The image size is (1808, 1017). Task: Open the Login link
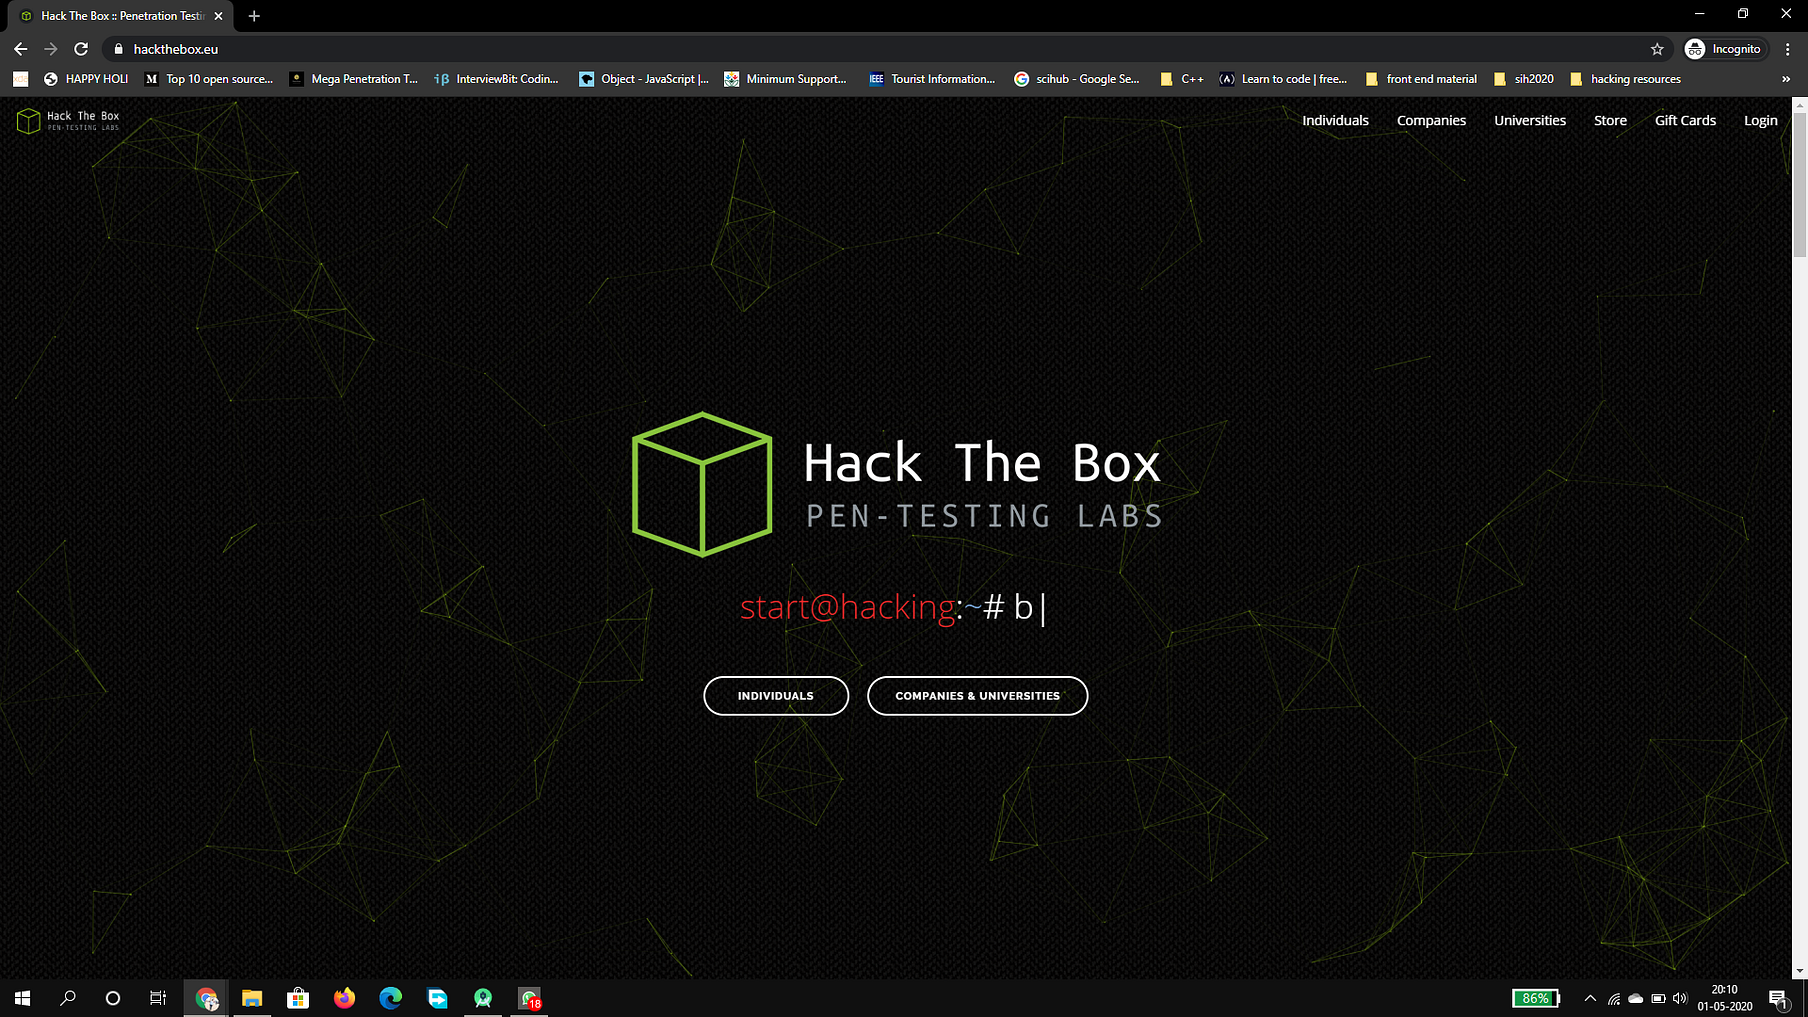[x=1760, y=120]
